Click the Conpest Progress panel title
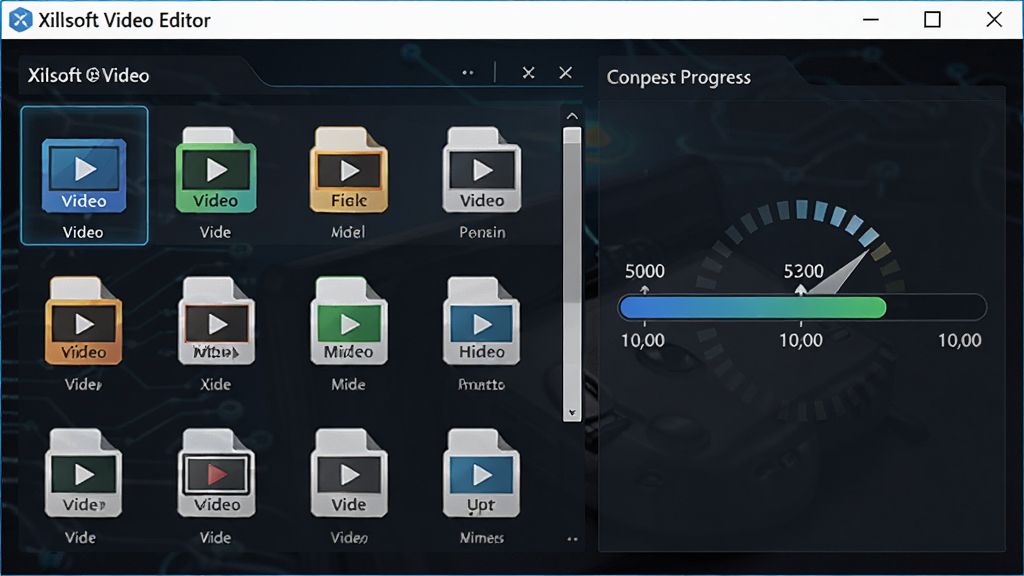This screenshot has width=1024, height=576. [x=679, y=77]
